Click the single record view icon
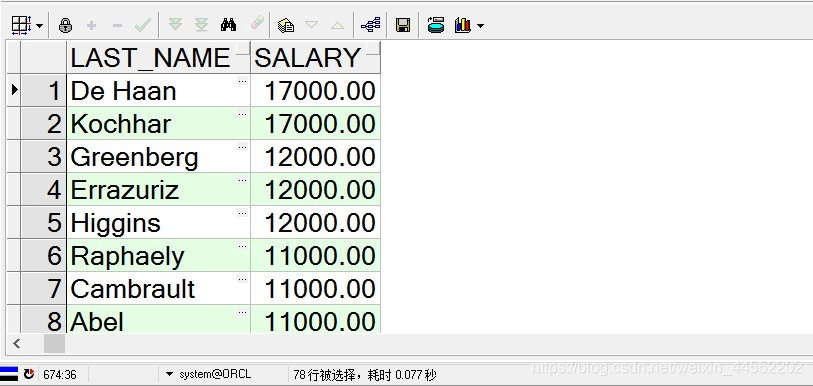Viewport: 813px width, 386px height. coord(436,24)
